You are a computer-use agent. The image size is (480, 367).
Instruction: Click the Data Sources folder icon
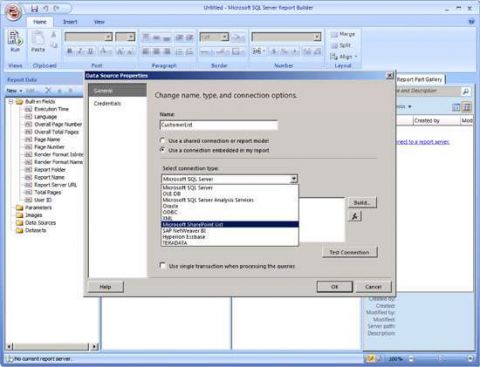20,223
